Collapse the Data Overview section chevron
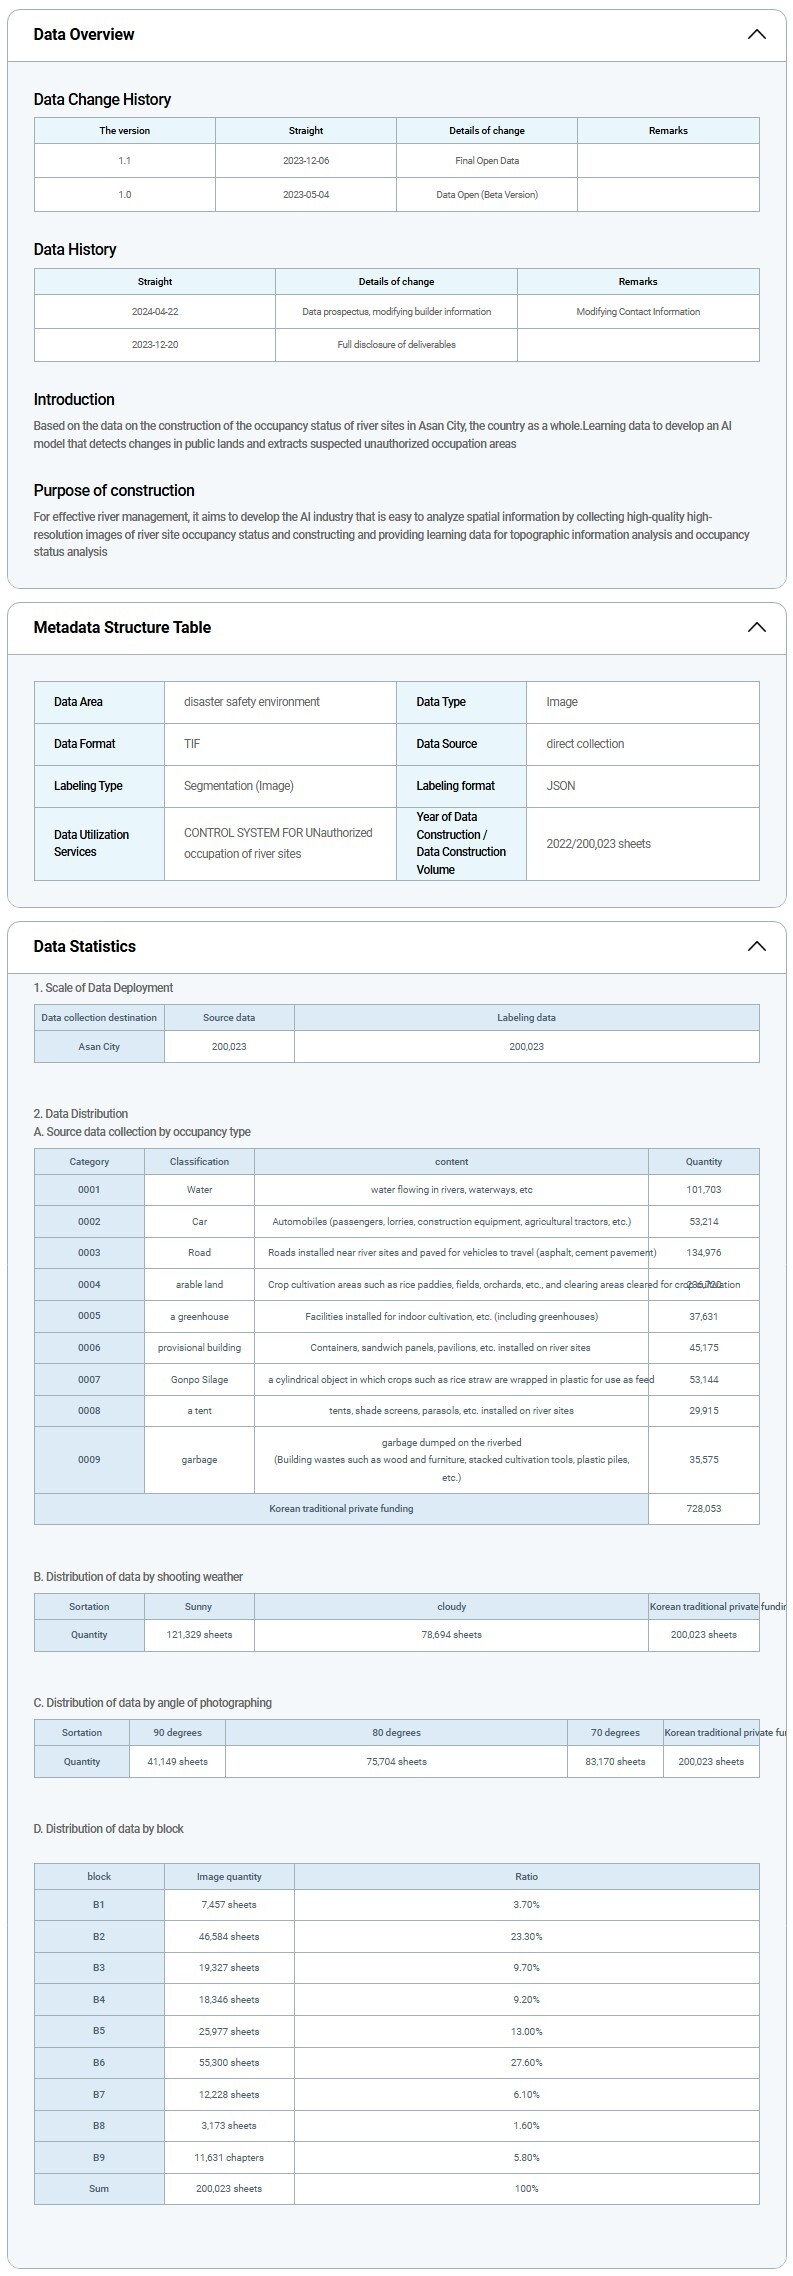The image size is (793, 2276). [756, 35]
